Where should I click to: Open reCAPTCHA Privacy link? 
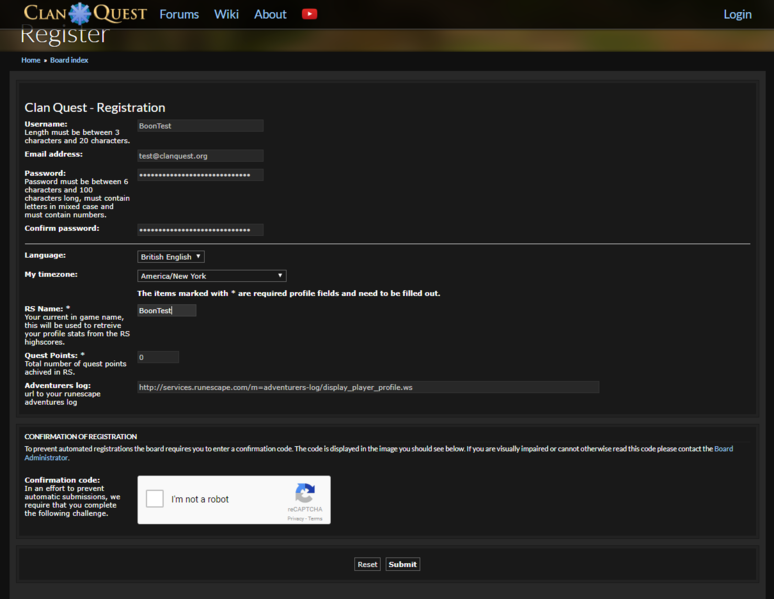tap(296, 519)
